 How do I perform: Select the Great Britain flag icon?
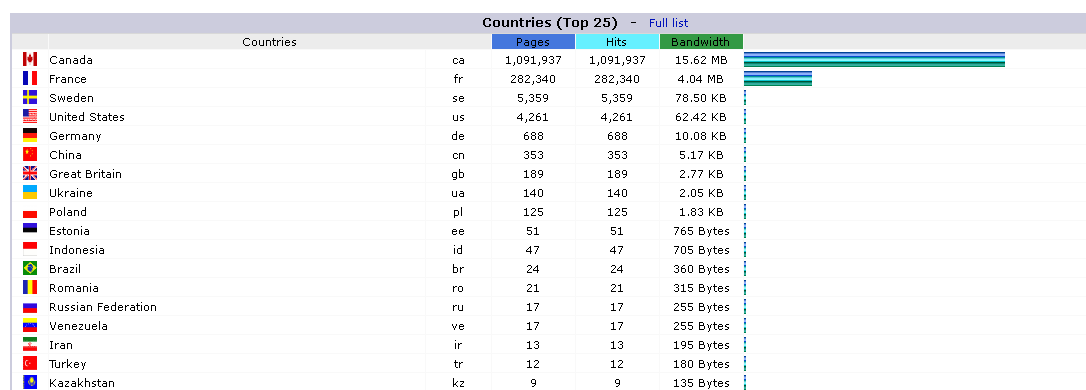click(30, 173)
